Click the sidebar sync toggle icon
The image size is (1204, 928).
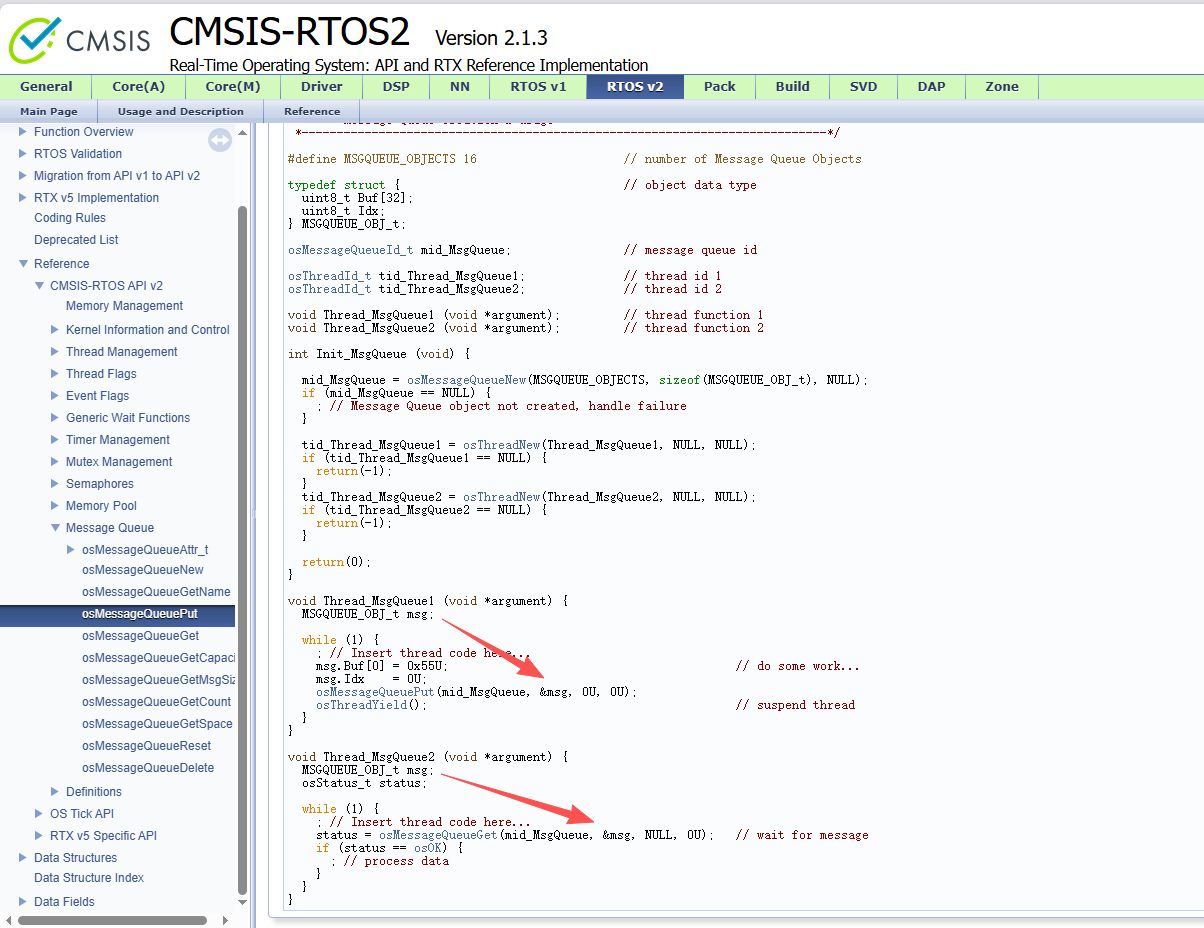220,140
